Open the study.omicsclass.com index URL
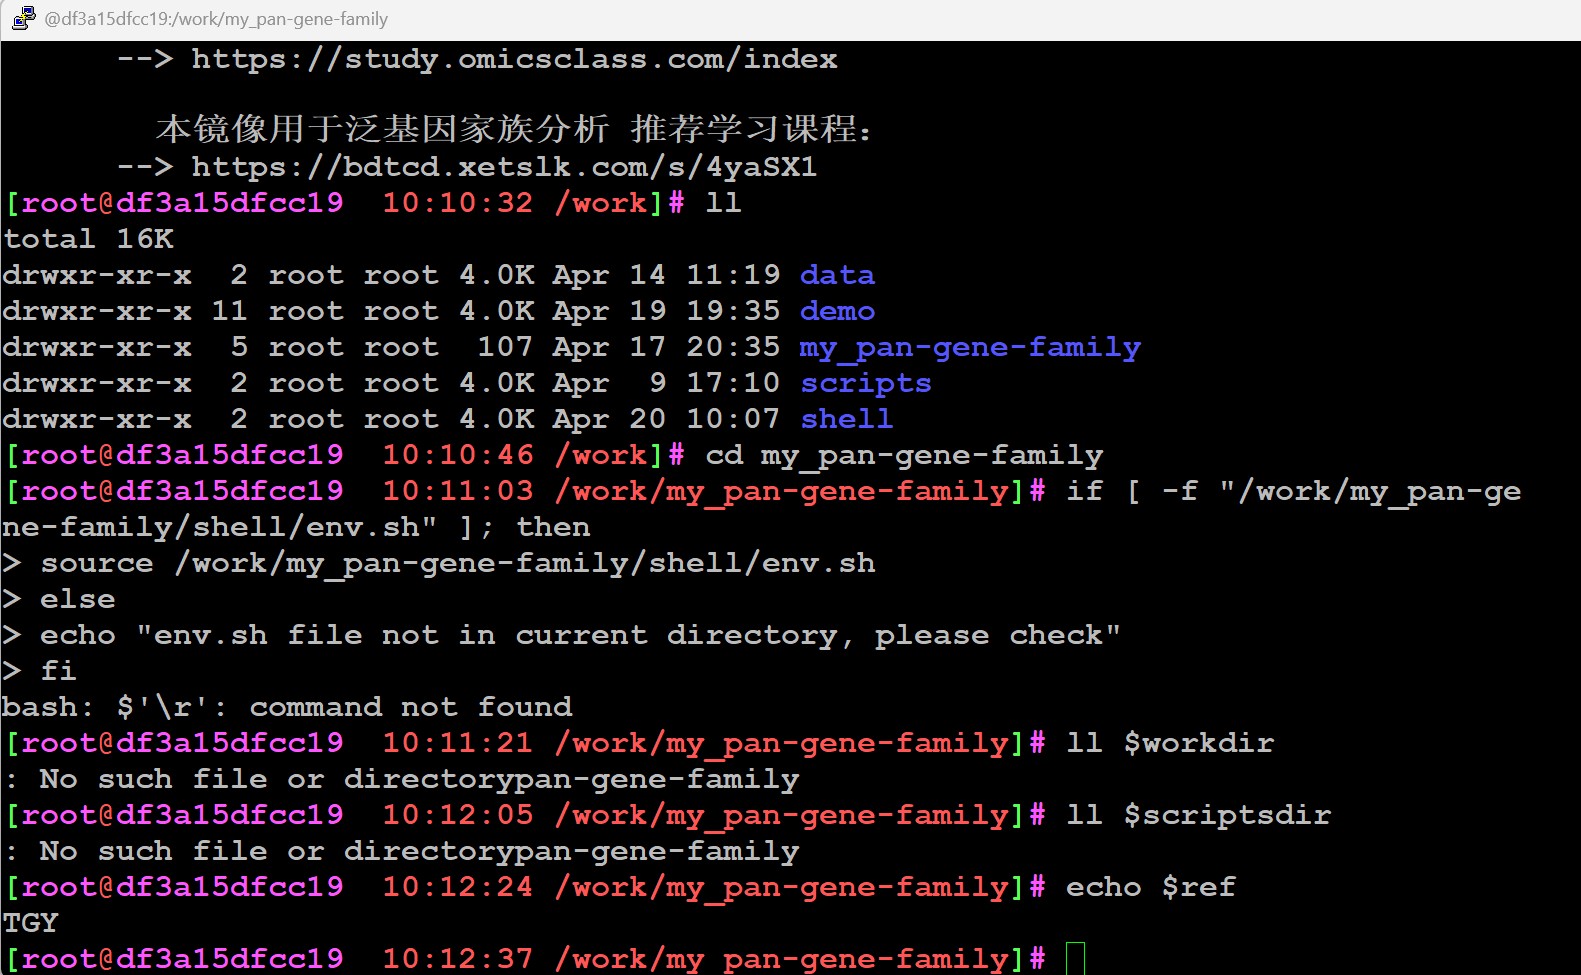This screenshot has height=975, width=1581. pyautogui.click(x=514, y=59)
